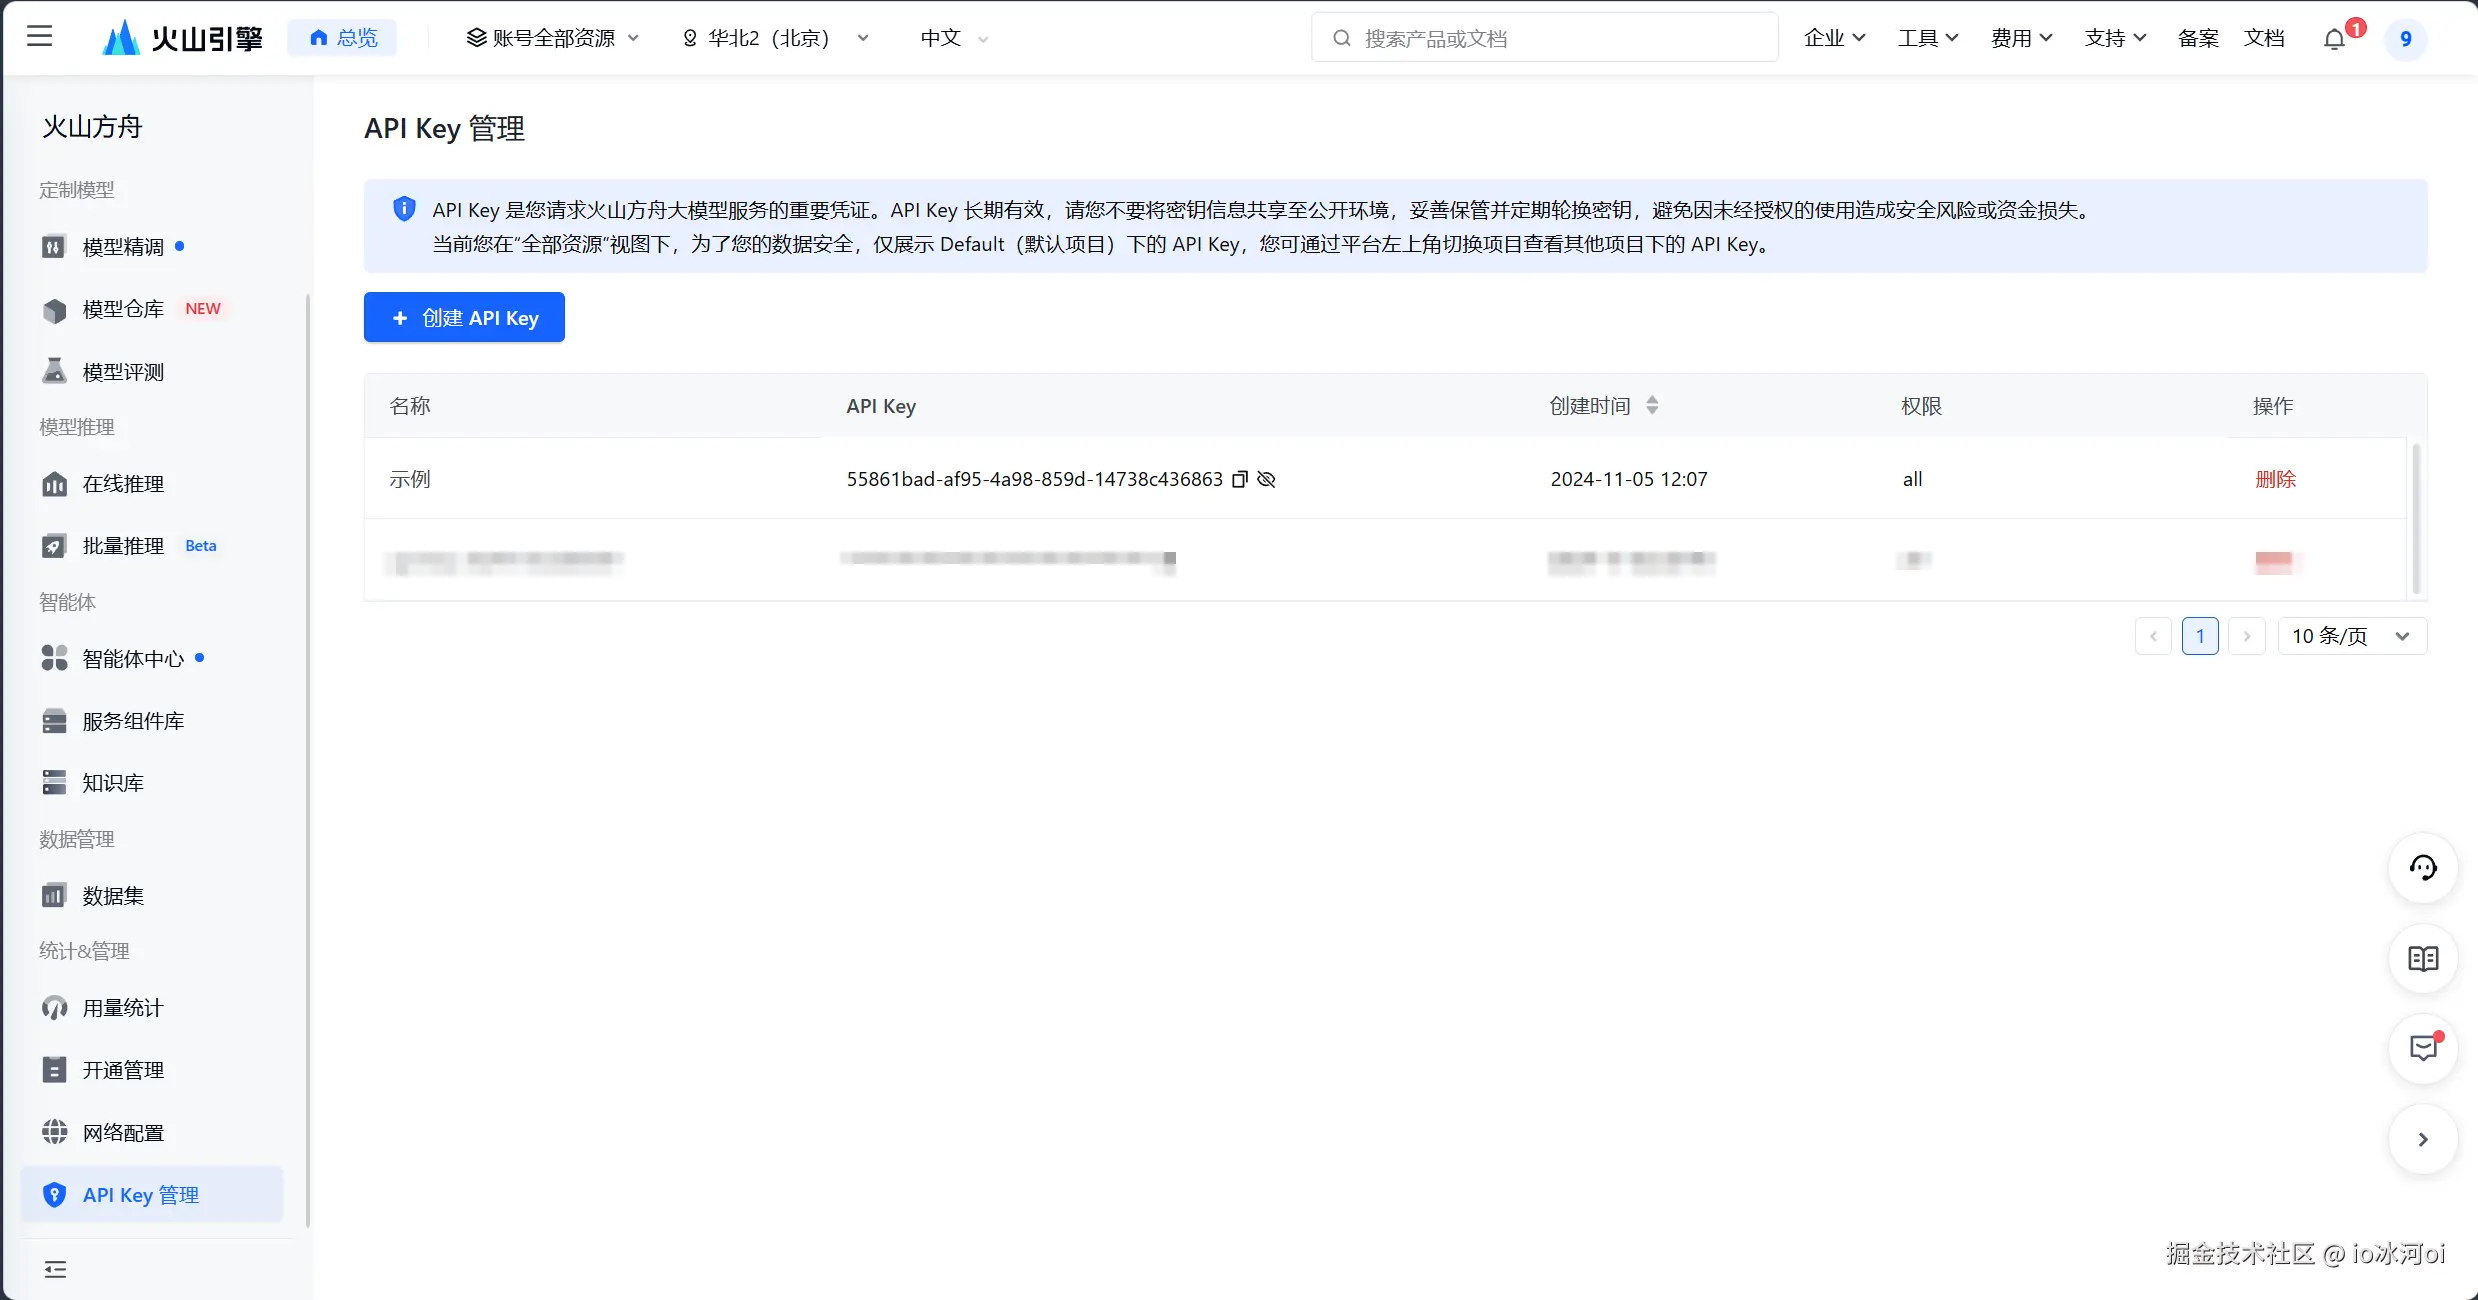Expand the floating panel right-arrow button
This screenshot has width=2478, height=1300.
pos(2423,1139)
